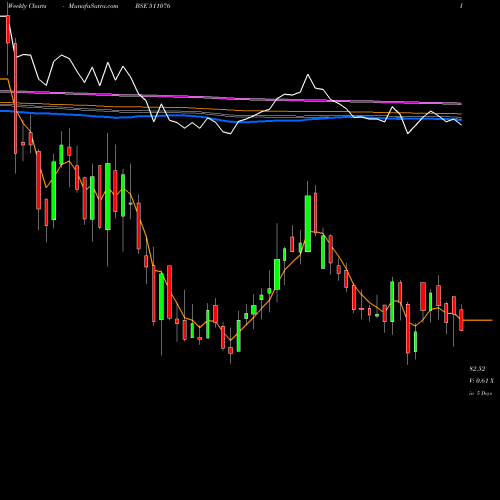The height and width of the screenshot is (500, 500).
Task: Click the 'MunafaSutra.com' label
Action: coord(93,6)
